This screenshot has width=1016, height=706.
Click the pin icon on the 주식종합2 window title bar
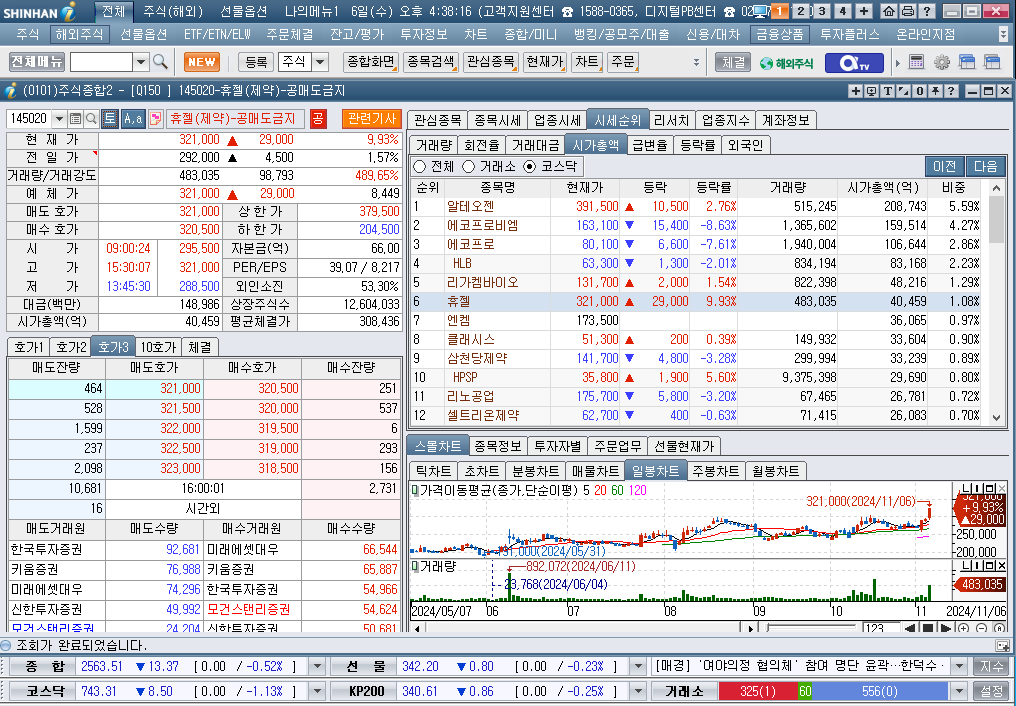(x=935, y=91)
